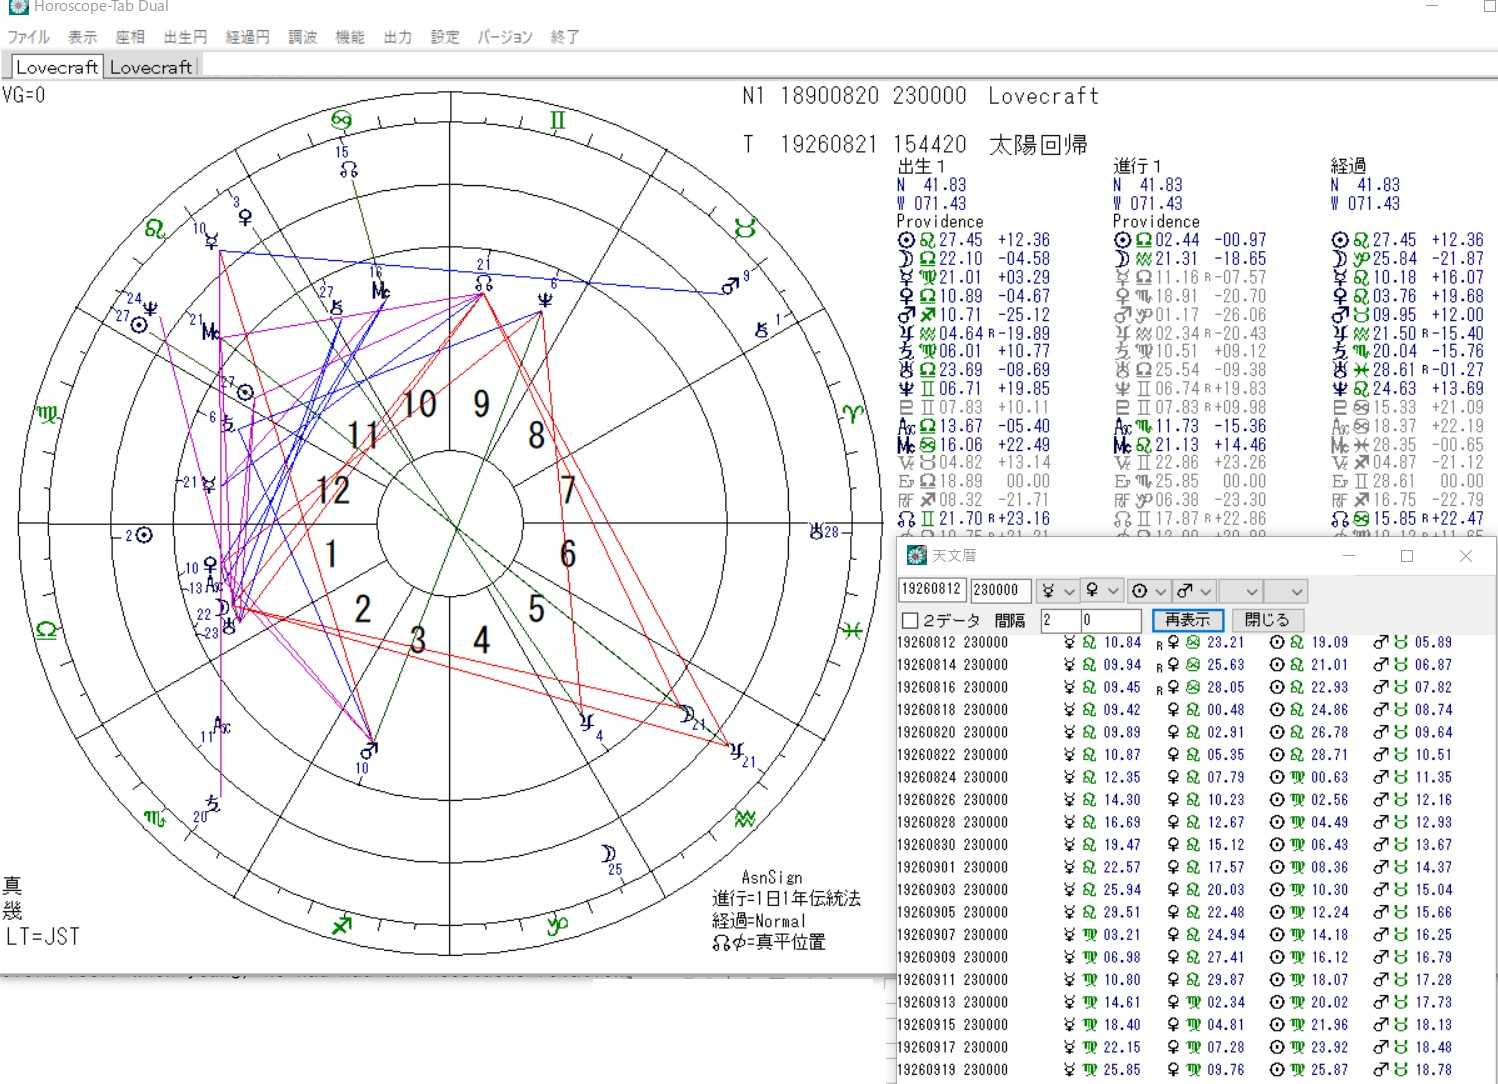
Task: Open the 出生円 menu
Action: point(185,37)
